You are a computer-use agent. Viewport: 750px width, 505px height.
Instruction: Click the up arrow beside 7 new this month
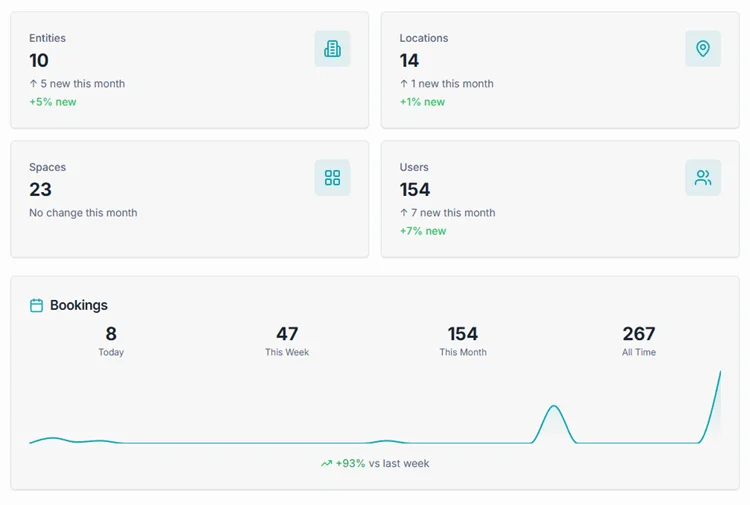click(x=404, y=213)
